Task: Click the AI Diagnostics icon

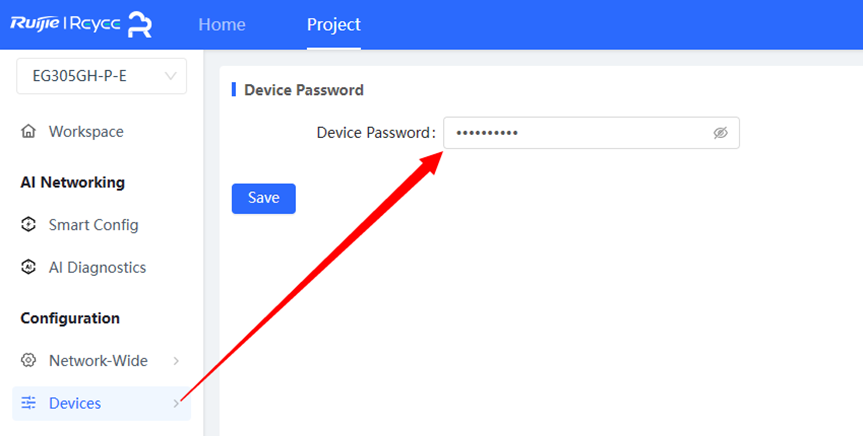Action: point(28,267)
